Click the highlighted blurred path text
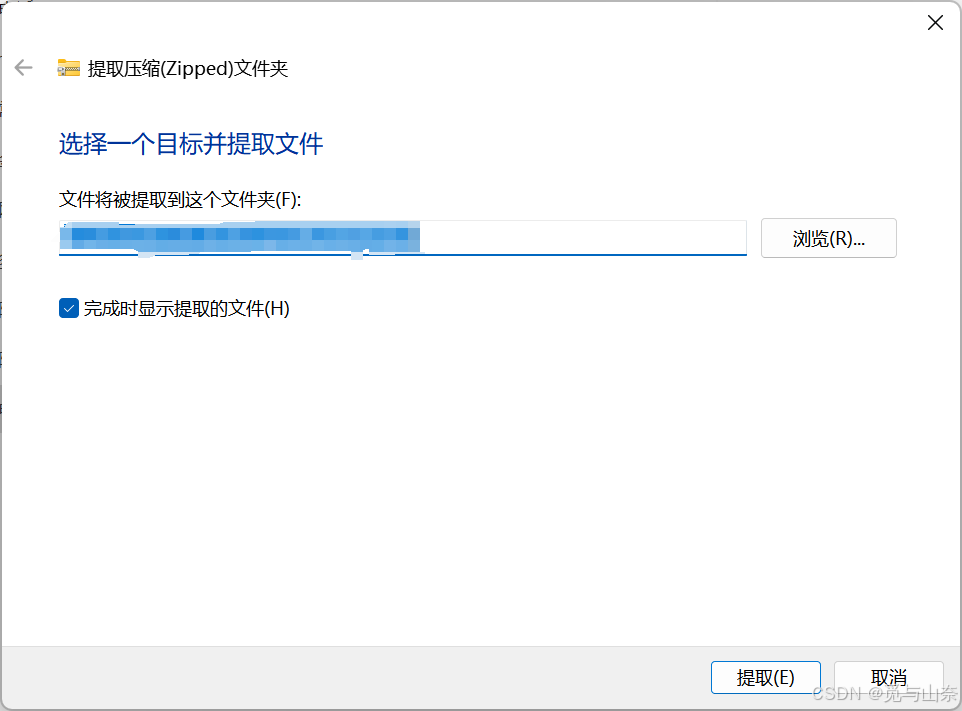Image resolution: width=962 pixels, height=711 pixels. [239, 237]
